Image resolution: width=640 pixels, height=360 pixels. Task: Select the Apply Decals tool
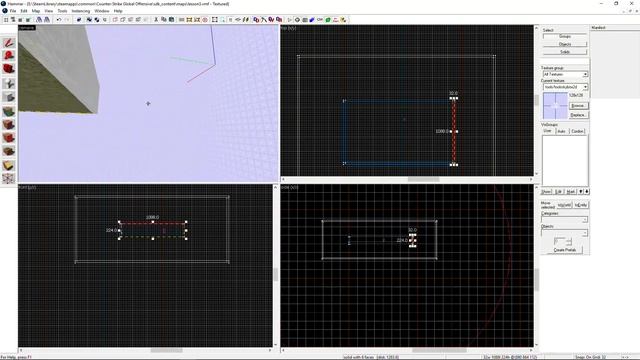[x=9, y=138]
